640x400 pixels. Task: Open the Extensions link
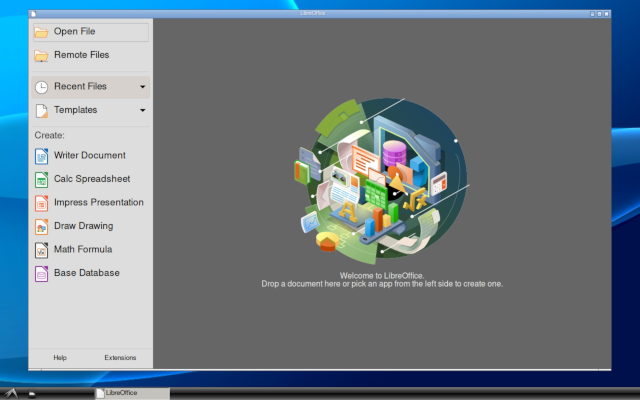point(120,358)
